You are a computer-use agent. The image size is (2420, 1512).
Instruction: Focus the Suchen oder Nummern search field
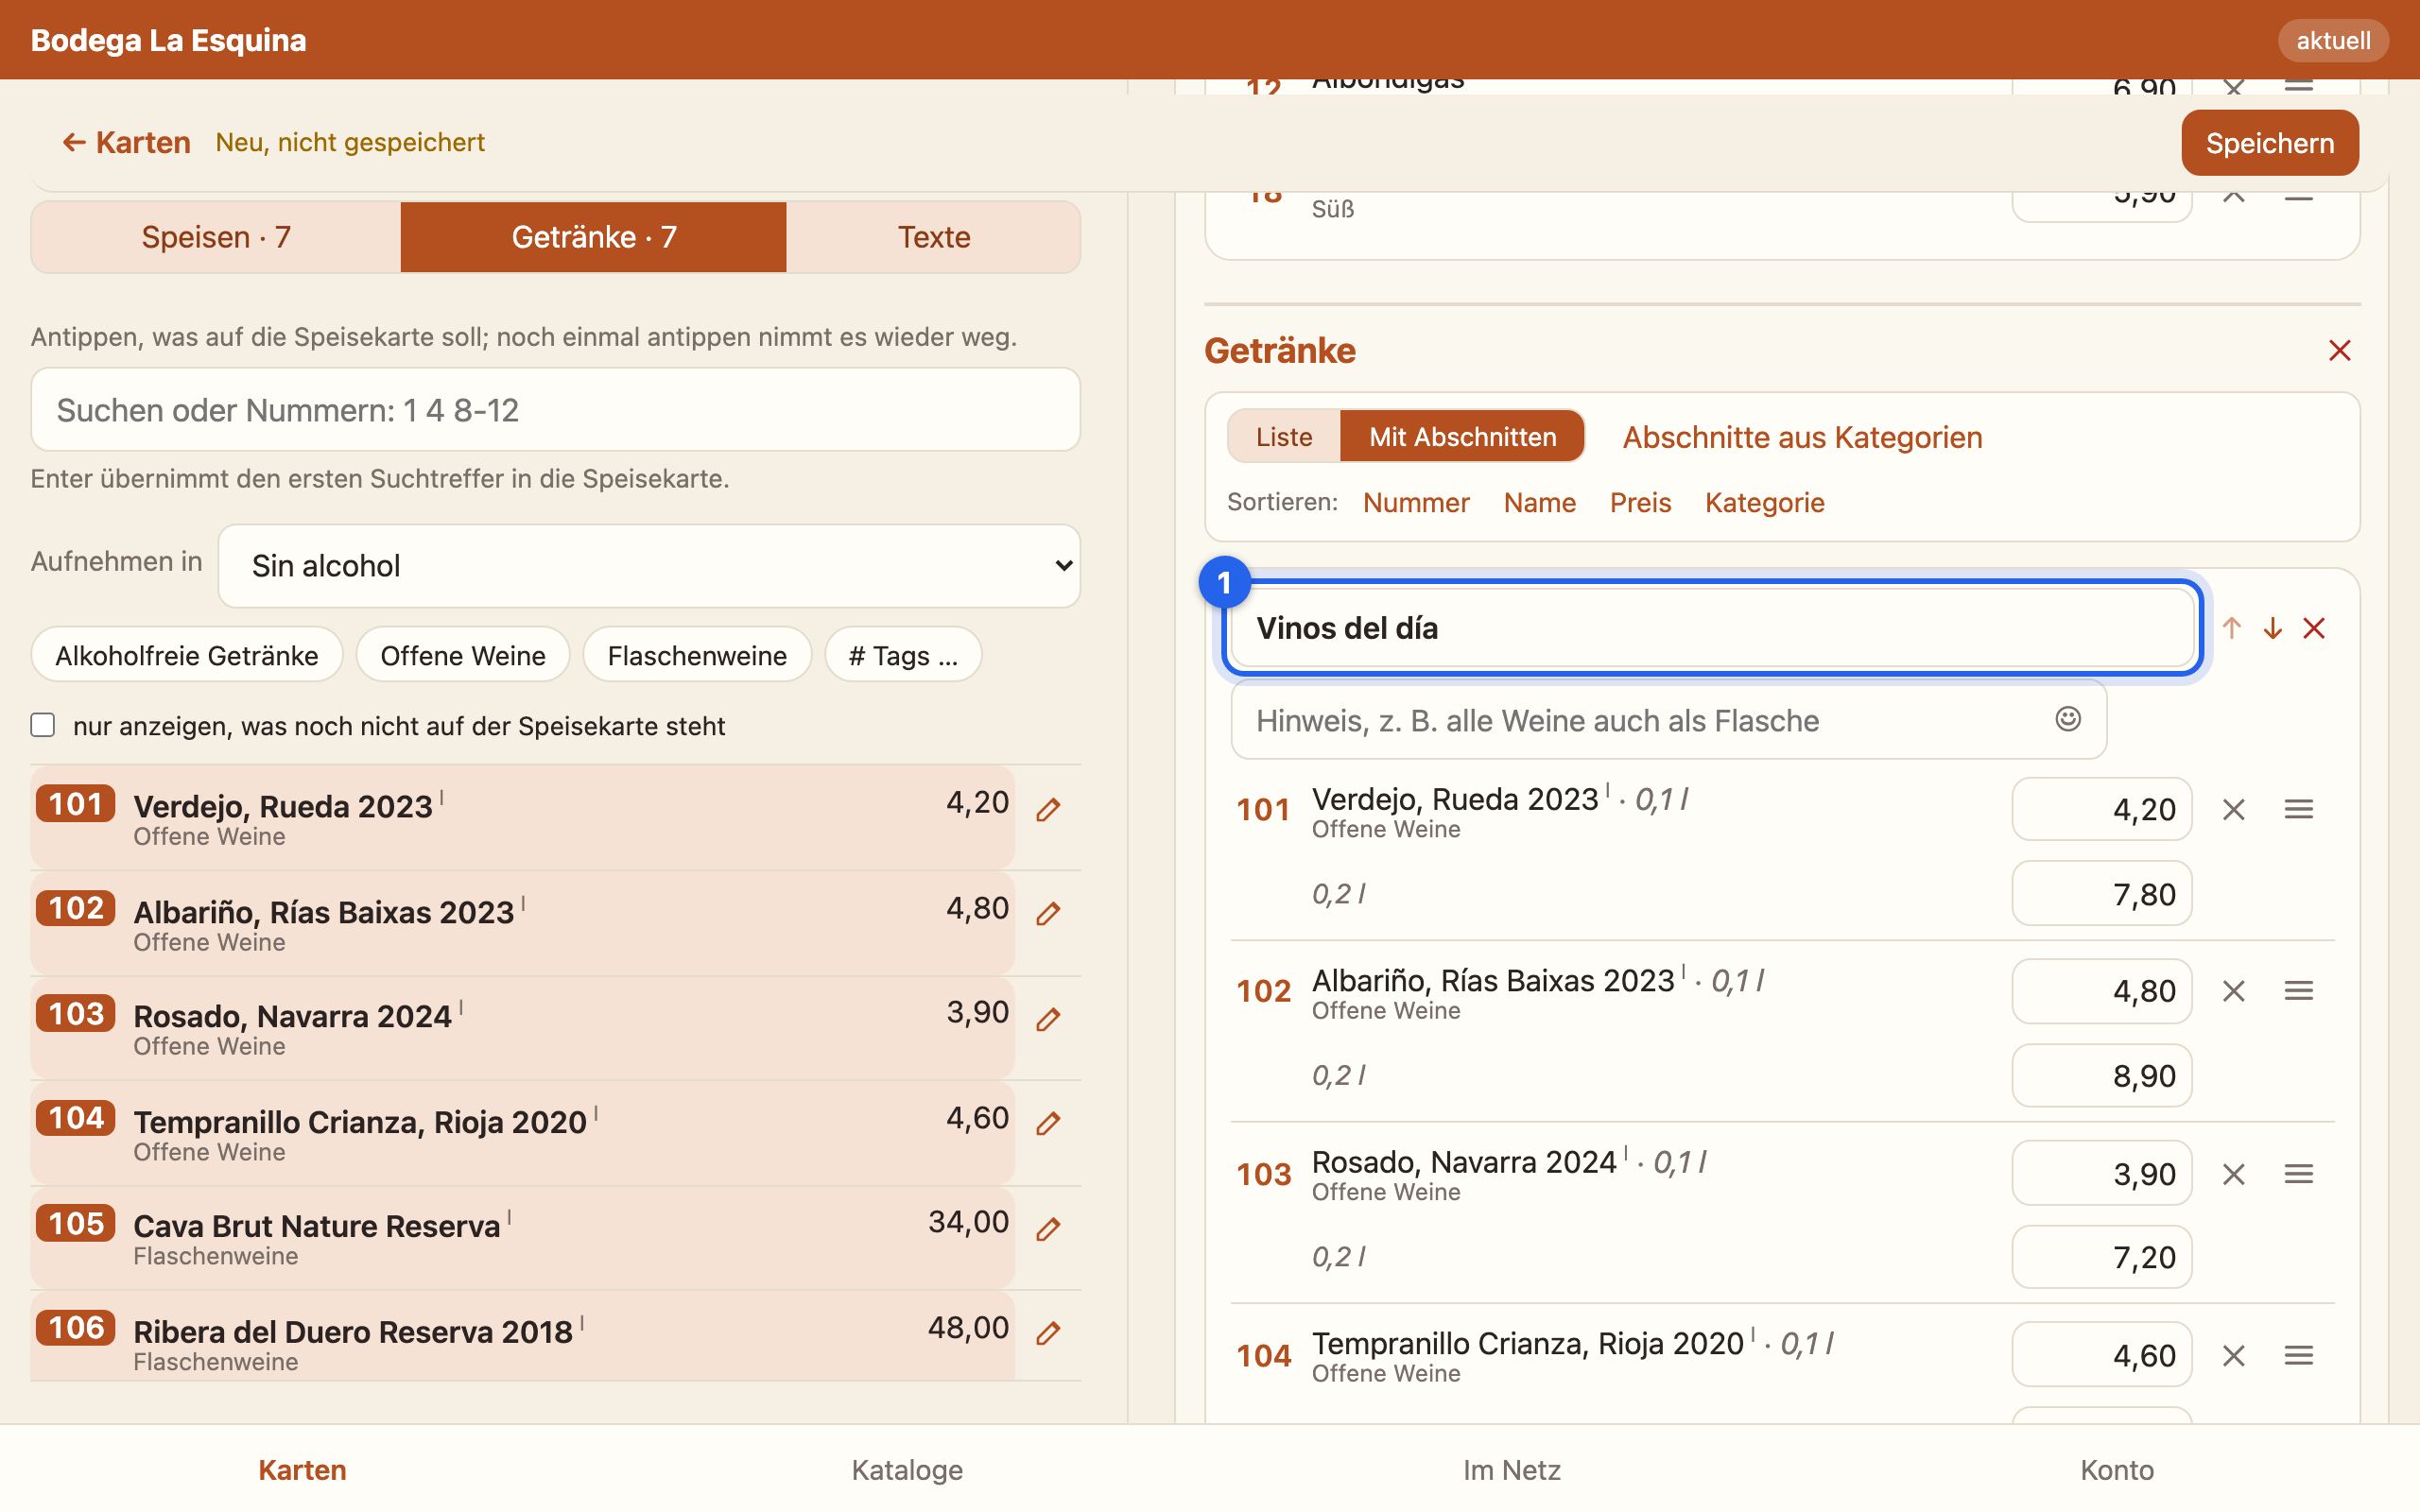pos(555,410)
